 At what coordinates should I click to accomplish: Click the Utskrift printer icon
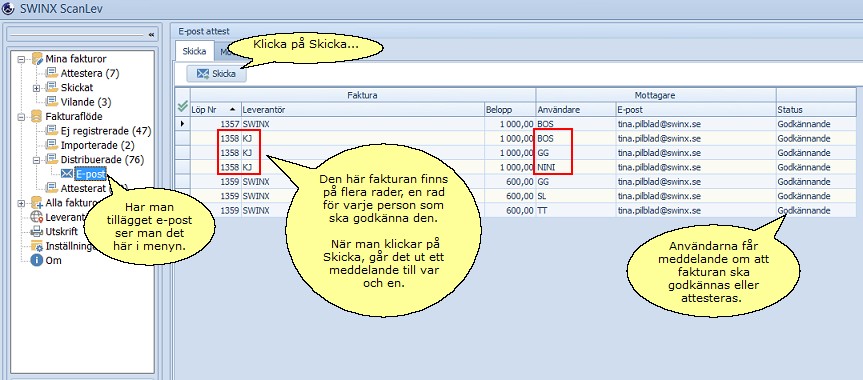[x=37, y=231]
